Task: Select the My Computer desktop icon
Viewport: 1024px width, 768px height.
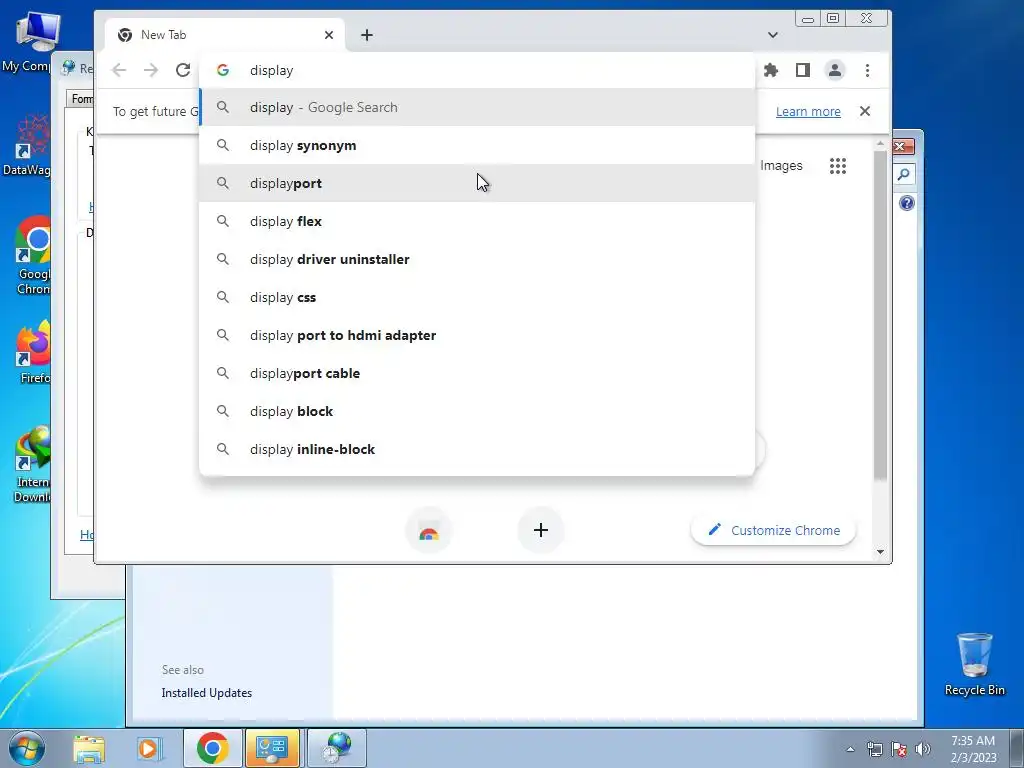Action: (x=26, y=42)
